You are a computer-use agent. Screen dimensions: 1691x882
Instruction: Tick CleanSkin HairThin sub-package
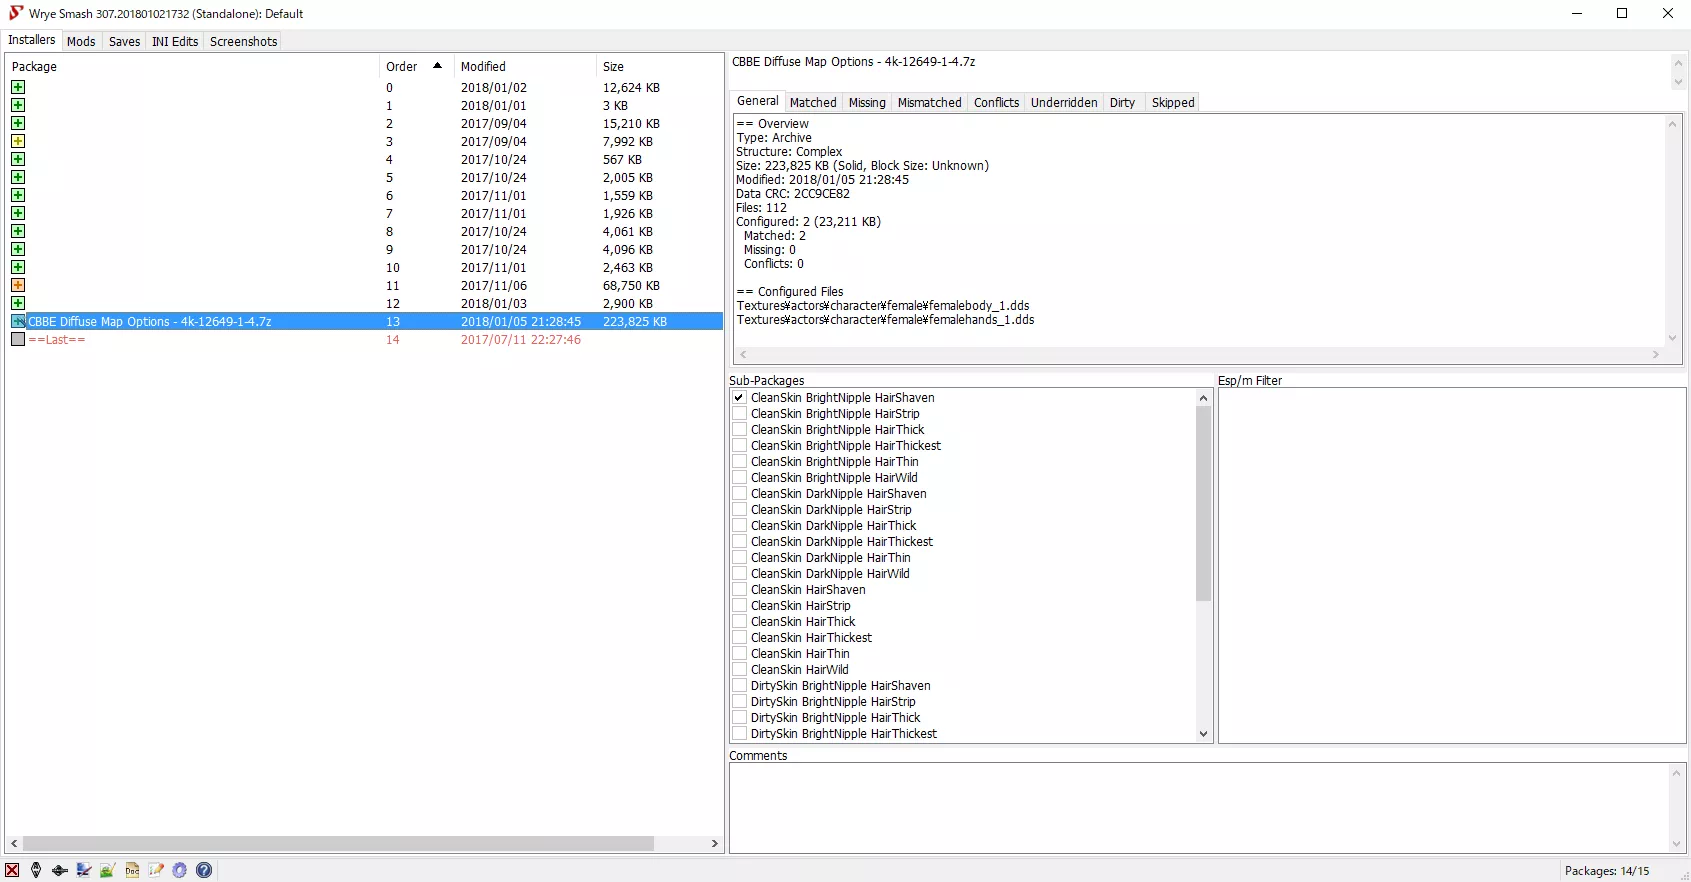(x=740, y=653)
